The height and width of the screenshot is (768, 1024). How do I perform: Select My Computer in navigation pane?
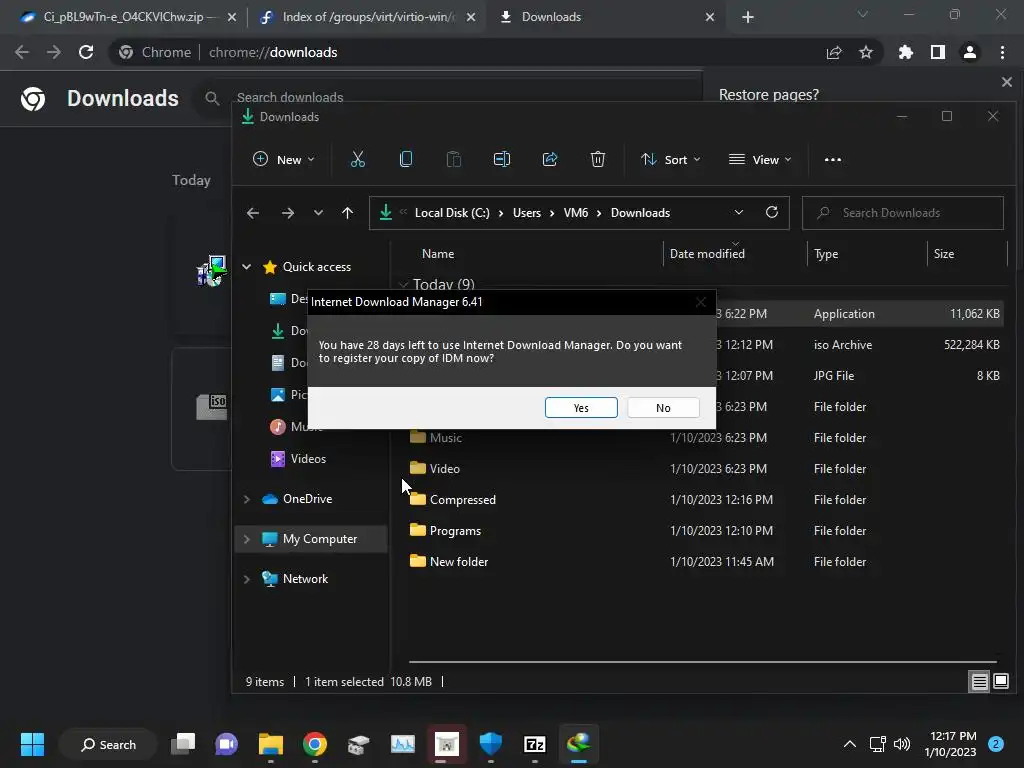[319, 539]
